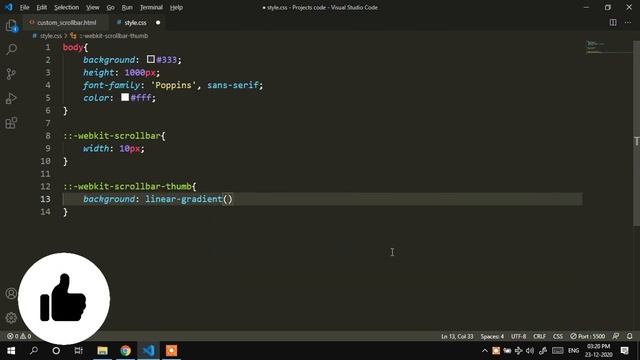
Task: Change indentation via Spaces: 4
Action: coord(492,336)
